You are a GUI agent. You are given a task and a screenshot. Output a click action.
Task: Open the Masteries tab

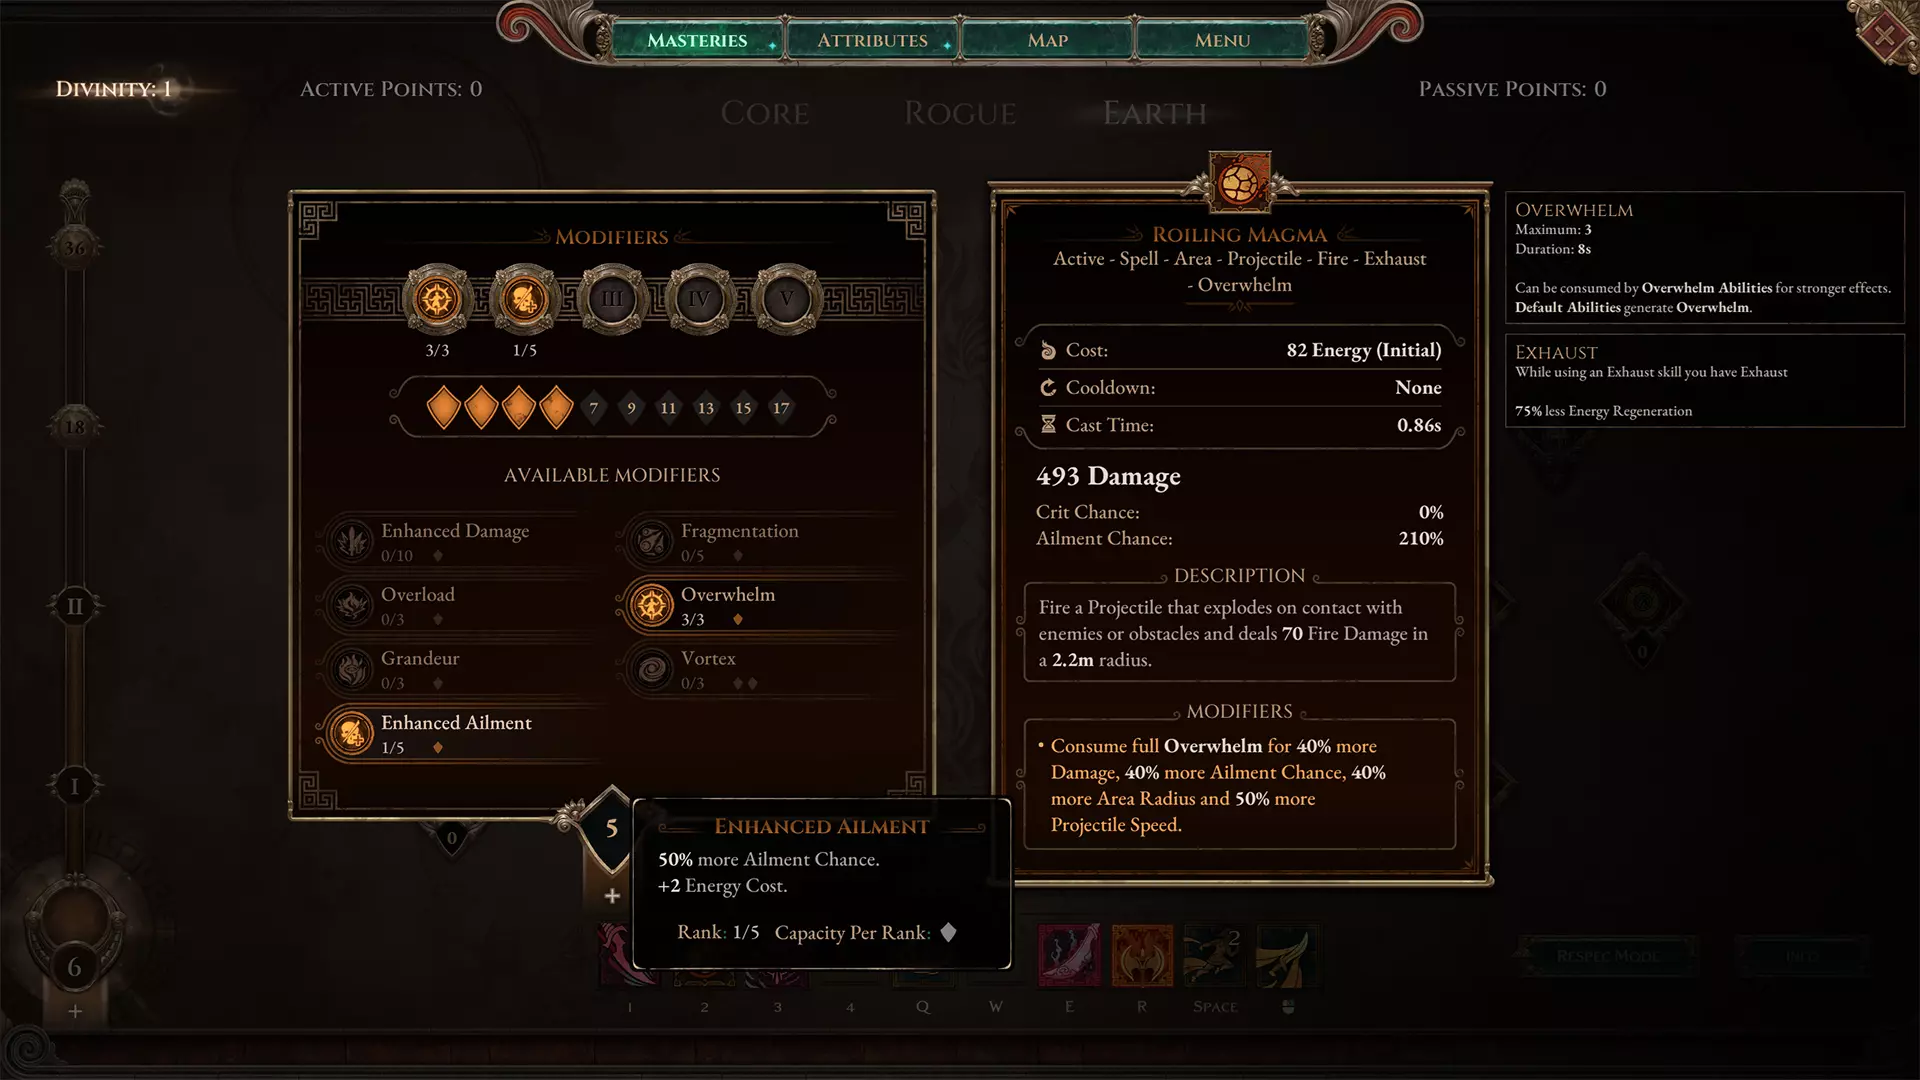697,40
